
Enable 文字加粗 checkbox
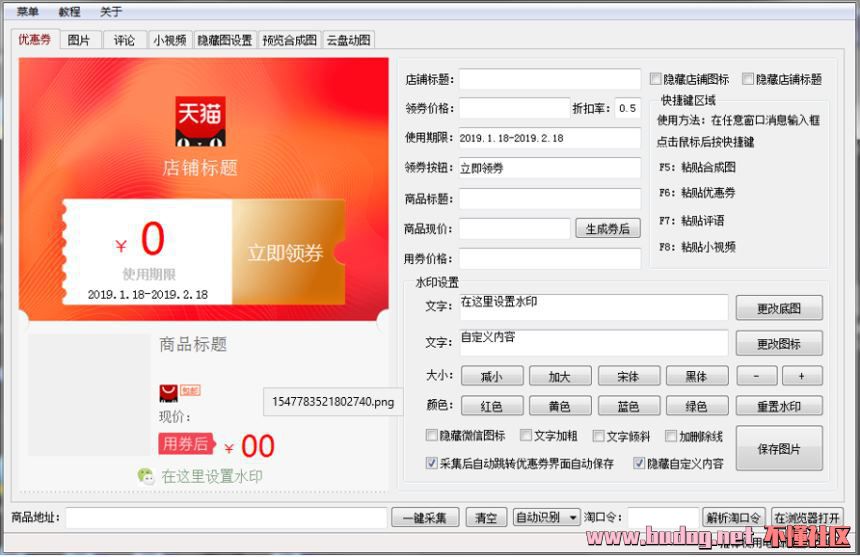525,435
